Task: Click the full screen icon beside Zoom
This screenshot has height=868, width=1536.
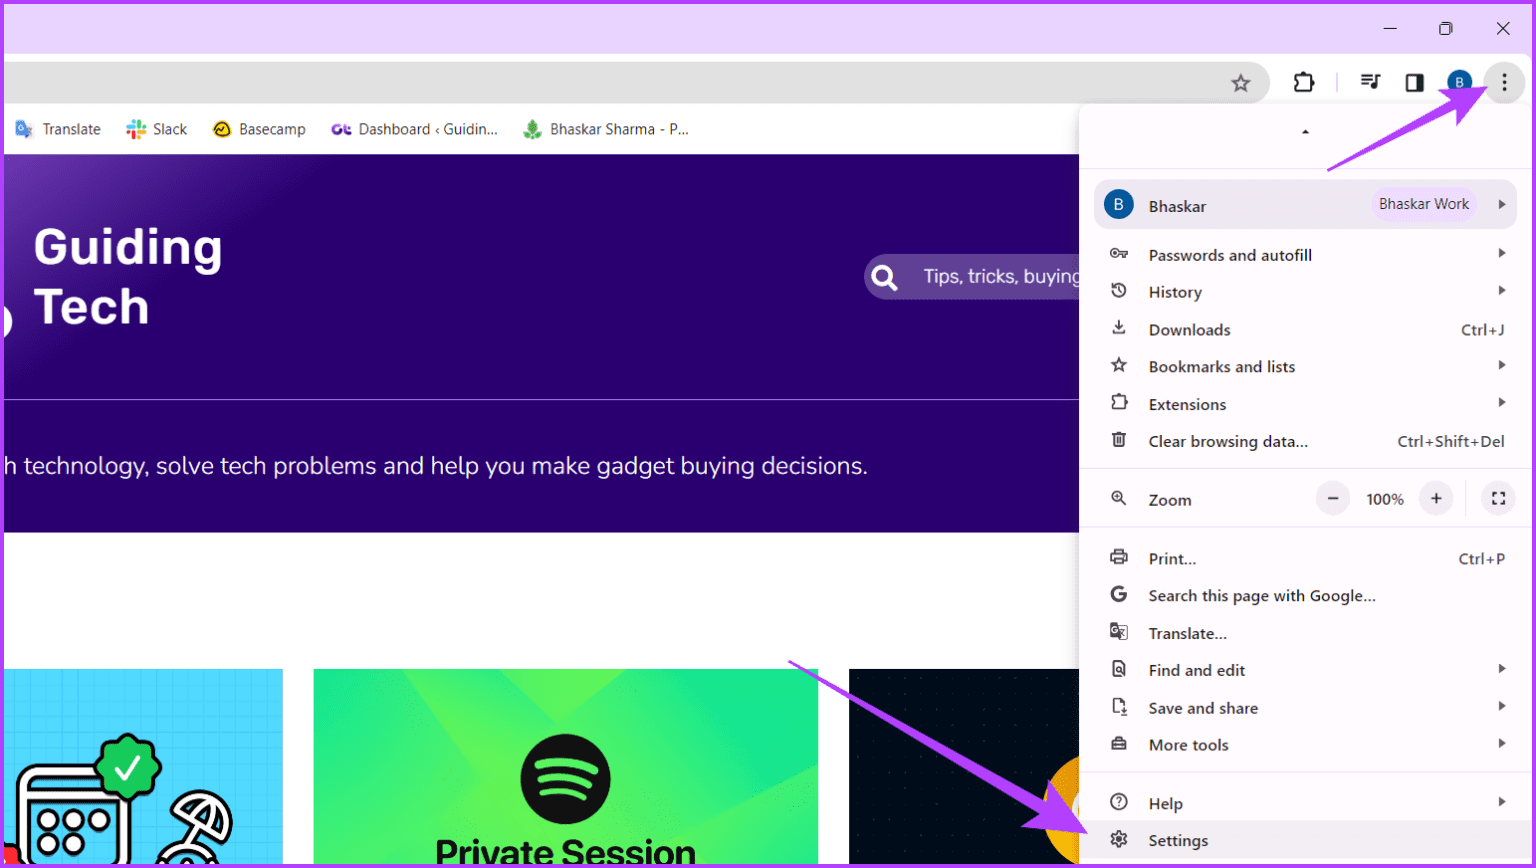Action: [1497, 498]
